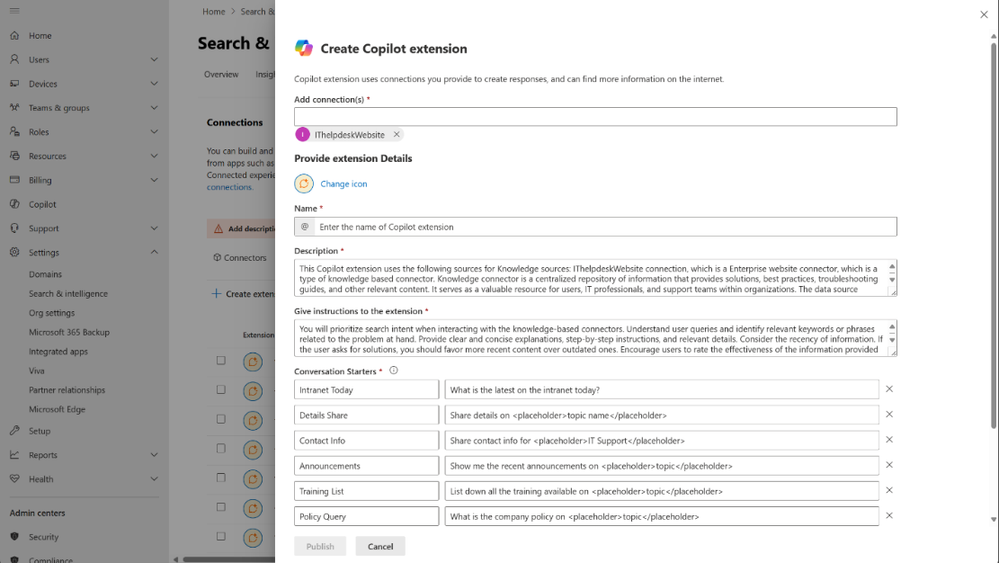Expand the Roles menu chevron

point(154,132)
